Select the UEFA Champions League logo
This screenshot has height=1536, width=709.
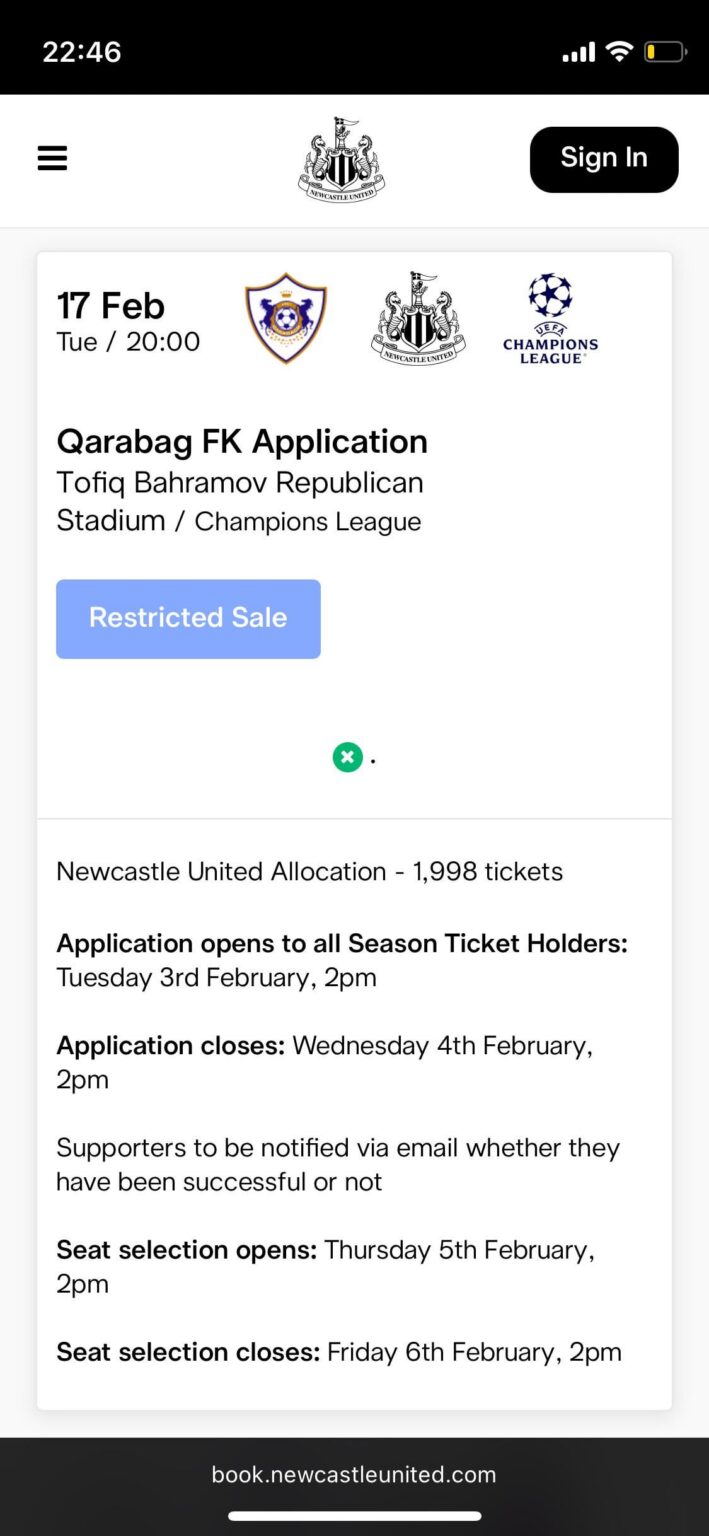(x=550, y=318)
